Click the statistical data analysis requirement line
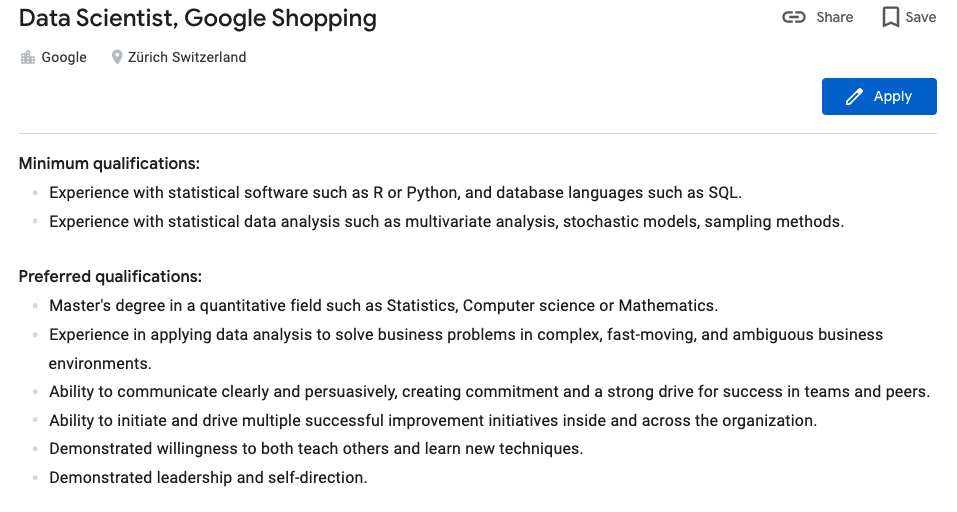Screen dimensions: 957x512 [x=446, y=221]
